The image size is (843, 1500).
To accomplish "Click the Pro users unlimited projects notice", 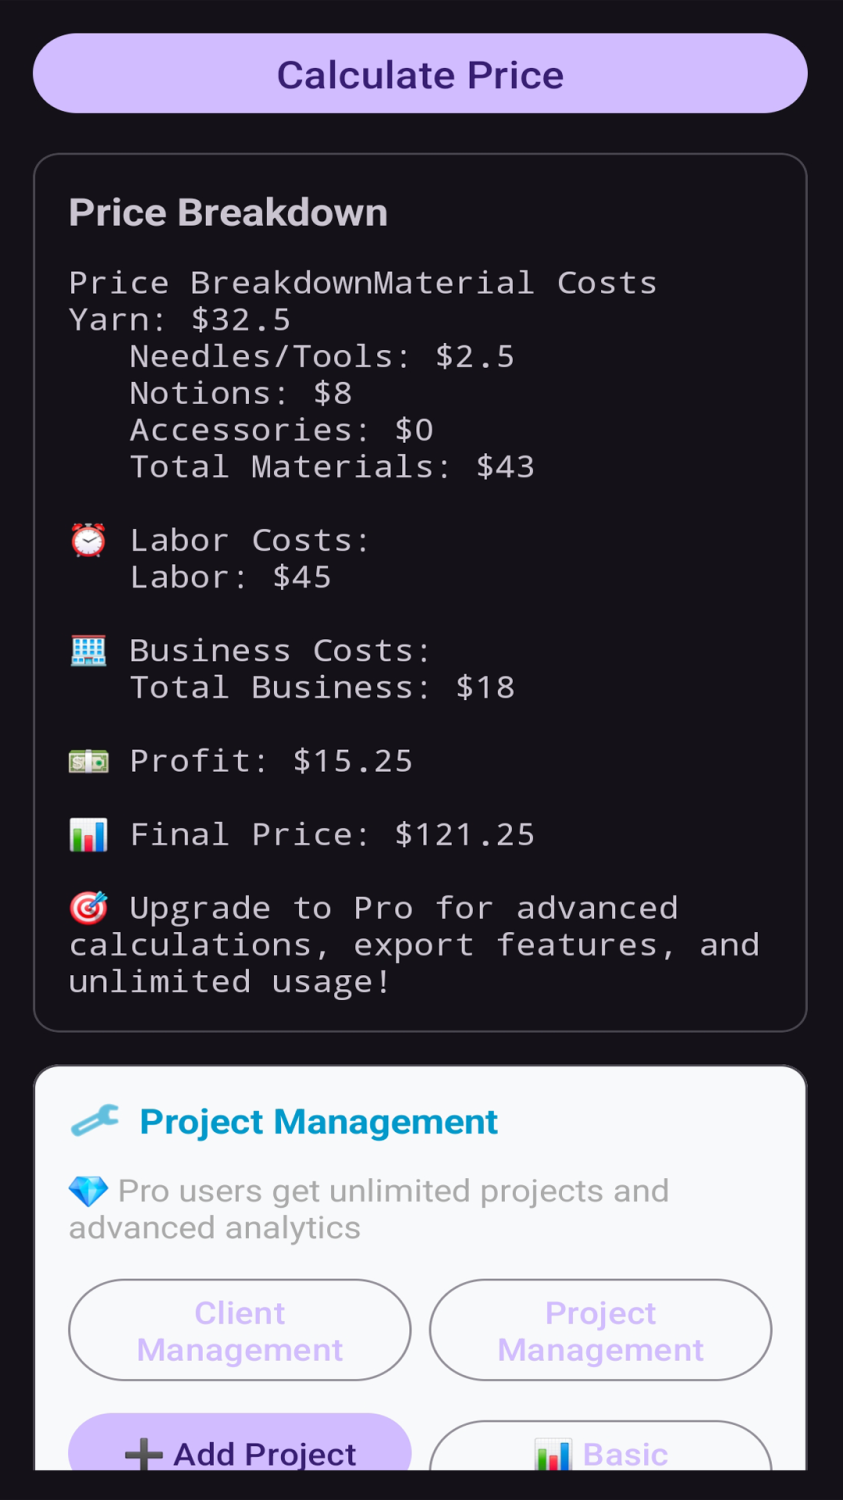I will pyautogui.click(x=368, y=1209).
